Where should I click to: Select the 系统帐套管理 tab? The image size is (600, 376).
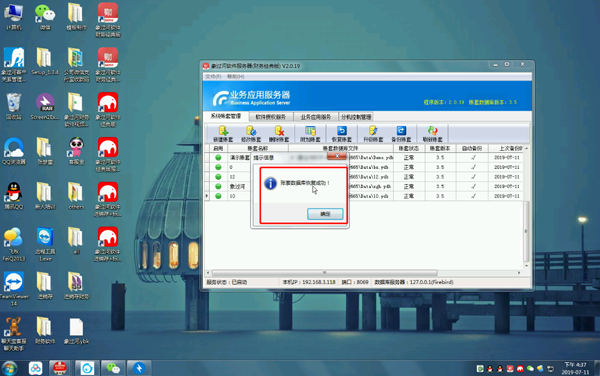pos(226,116)
